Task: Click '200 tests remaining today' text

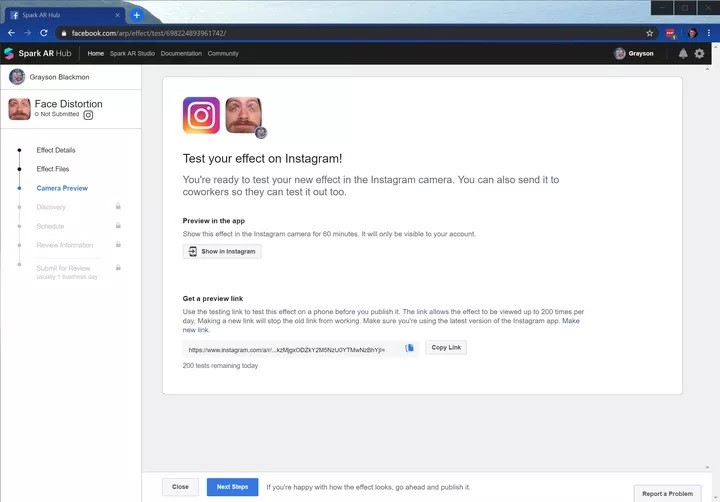Action: tap(220, 366)
